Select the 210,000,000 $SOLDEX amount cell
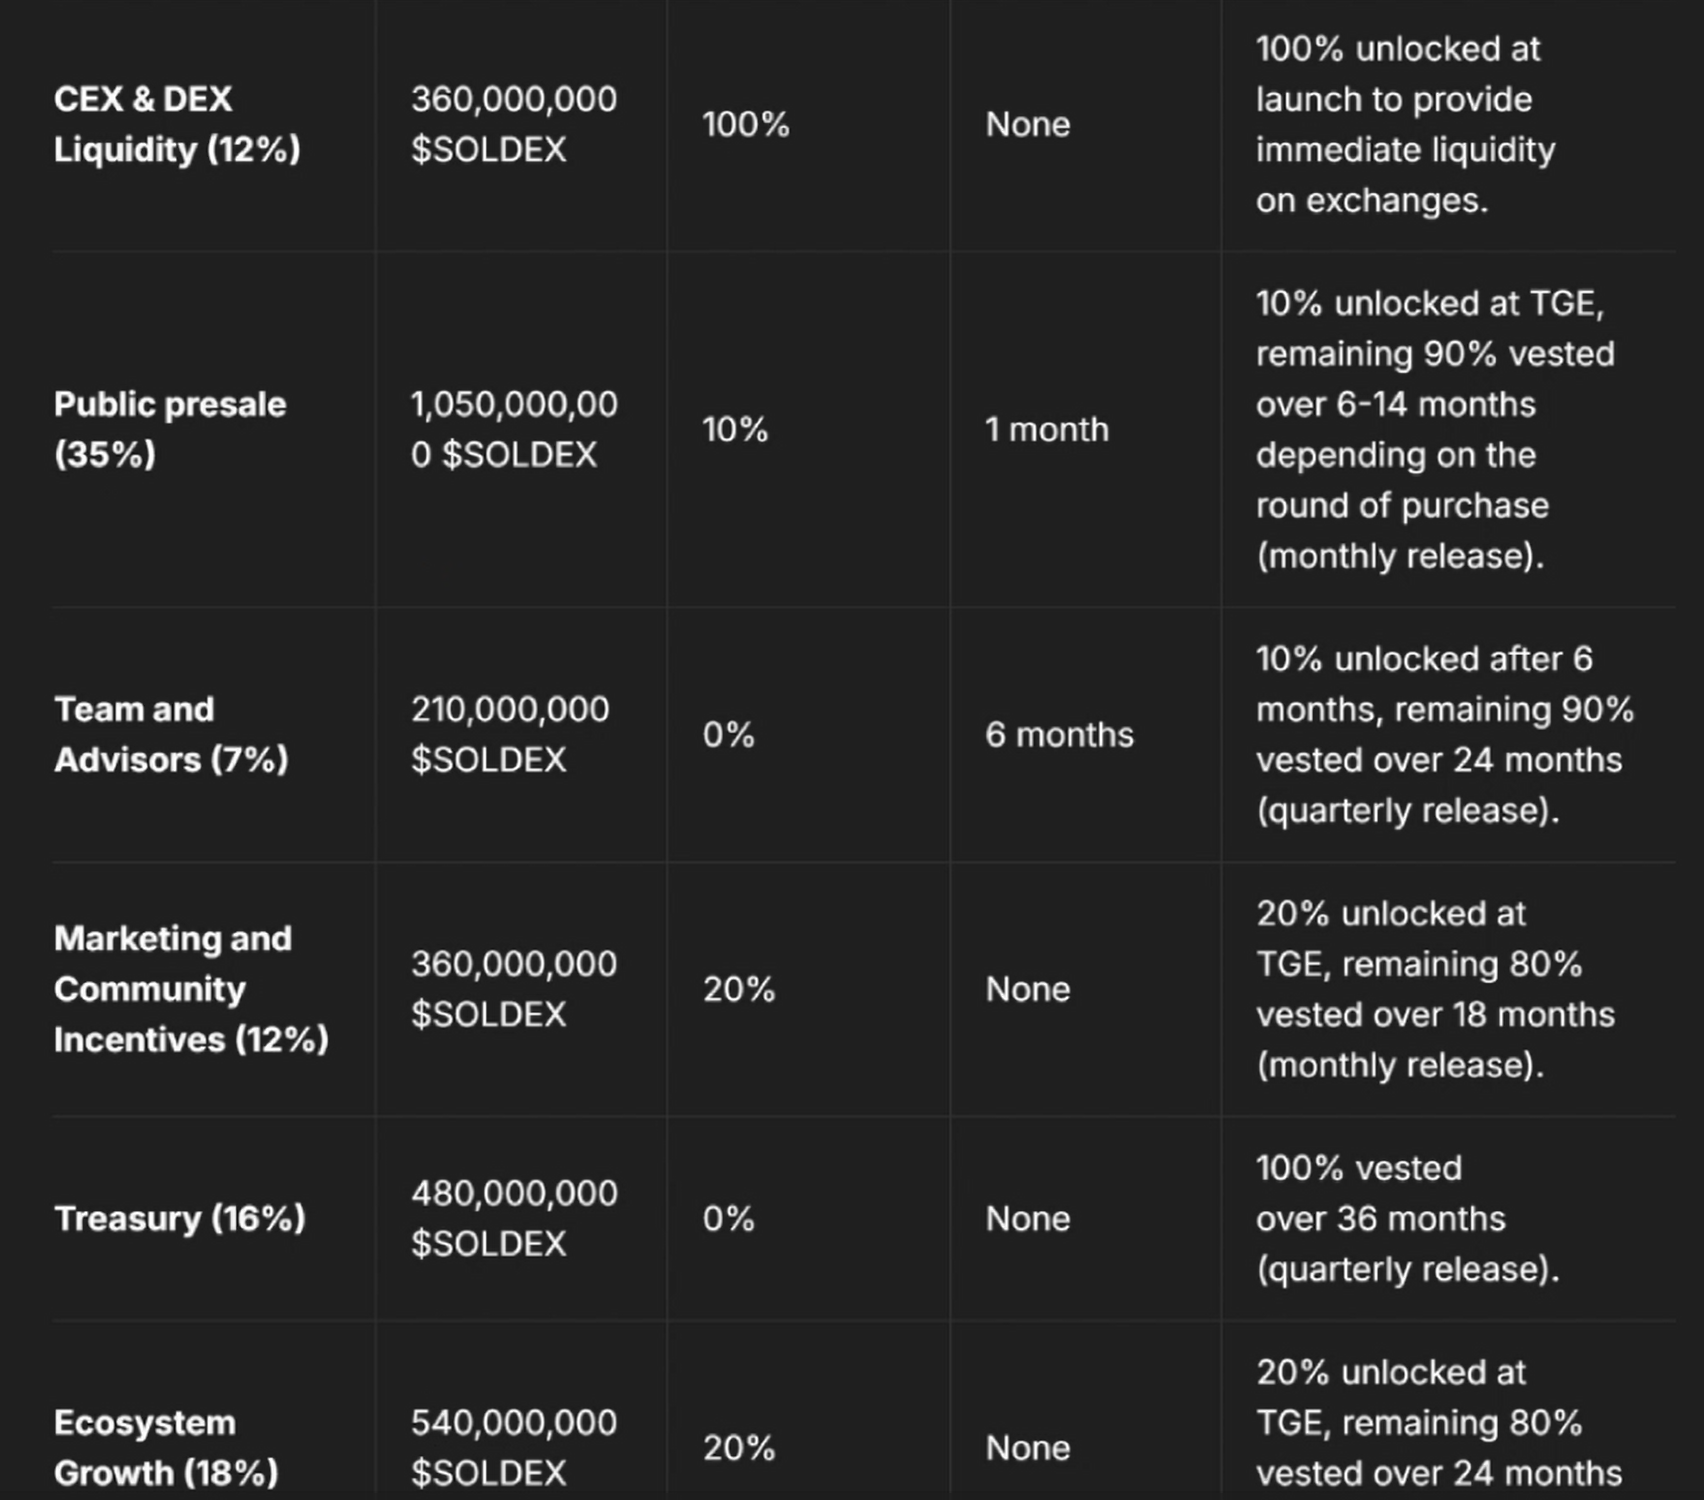The height and width of the screenshot is (1500, 1704). (x=510, y=734)
